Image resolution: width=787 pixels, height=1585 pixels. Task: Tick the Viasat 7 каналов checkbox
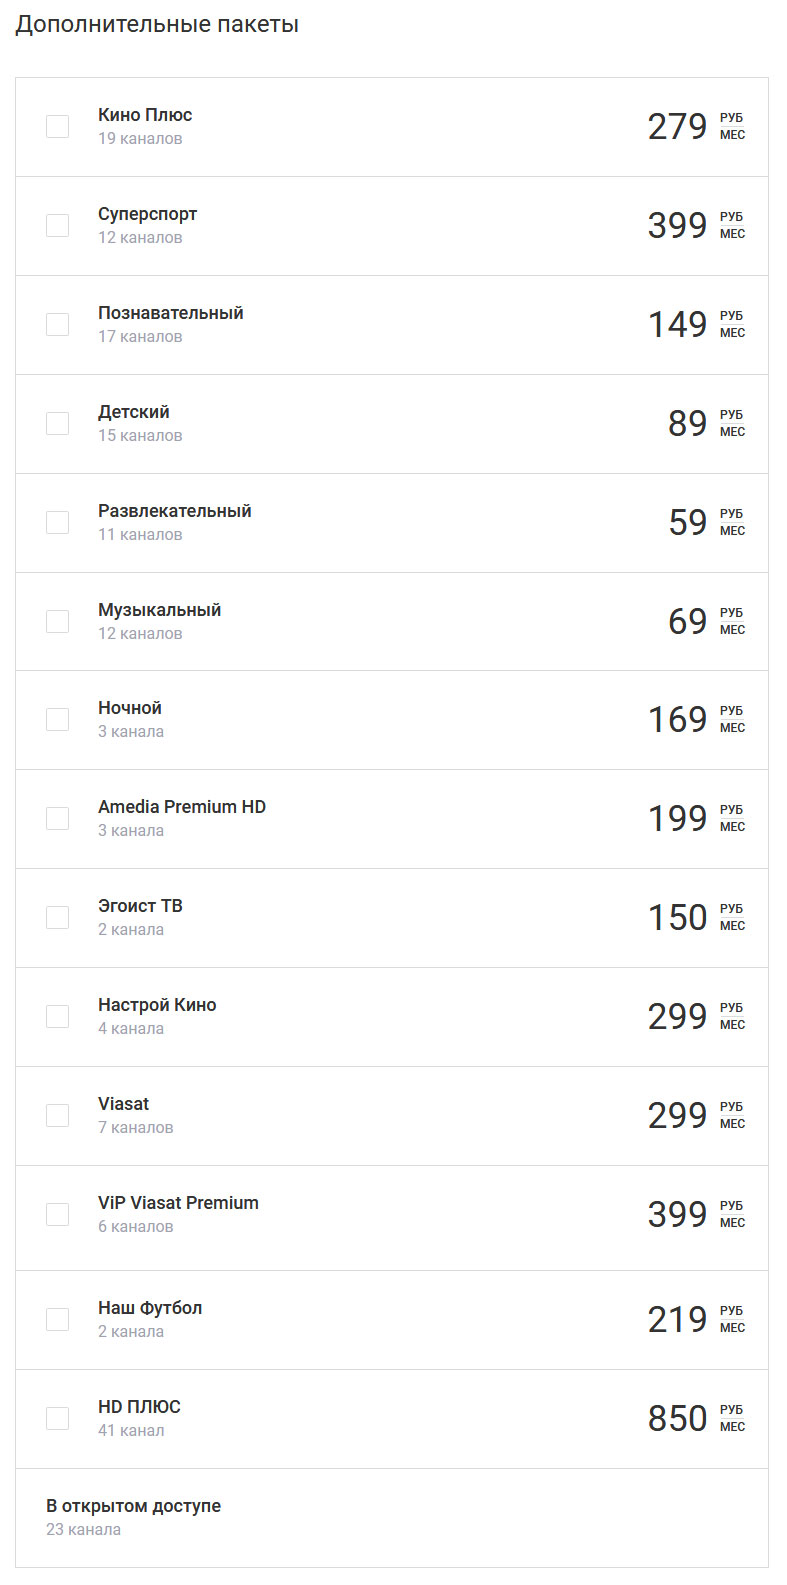point(58,1115)
